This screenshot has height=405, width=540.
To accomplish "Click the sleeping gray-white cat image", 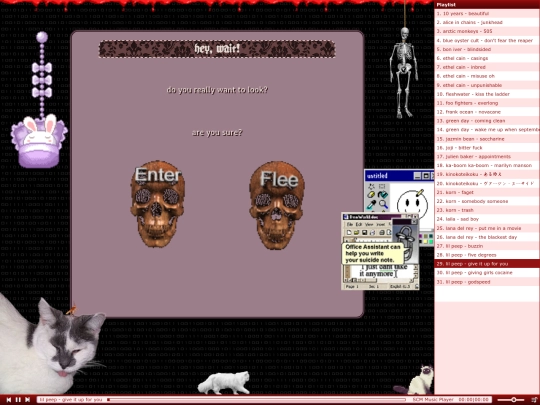I will pyautogui.click(x=50, y=346).
